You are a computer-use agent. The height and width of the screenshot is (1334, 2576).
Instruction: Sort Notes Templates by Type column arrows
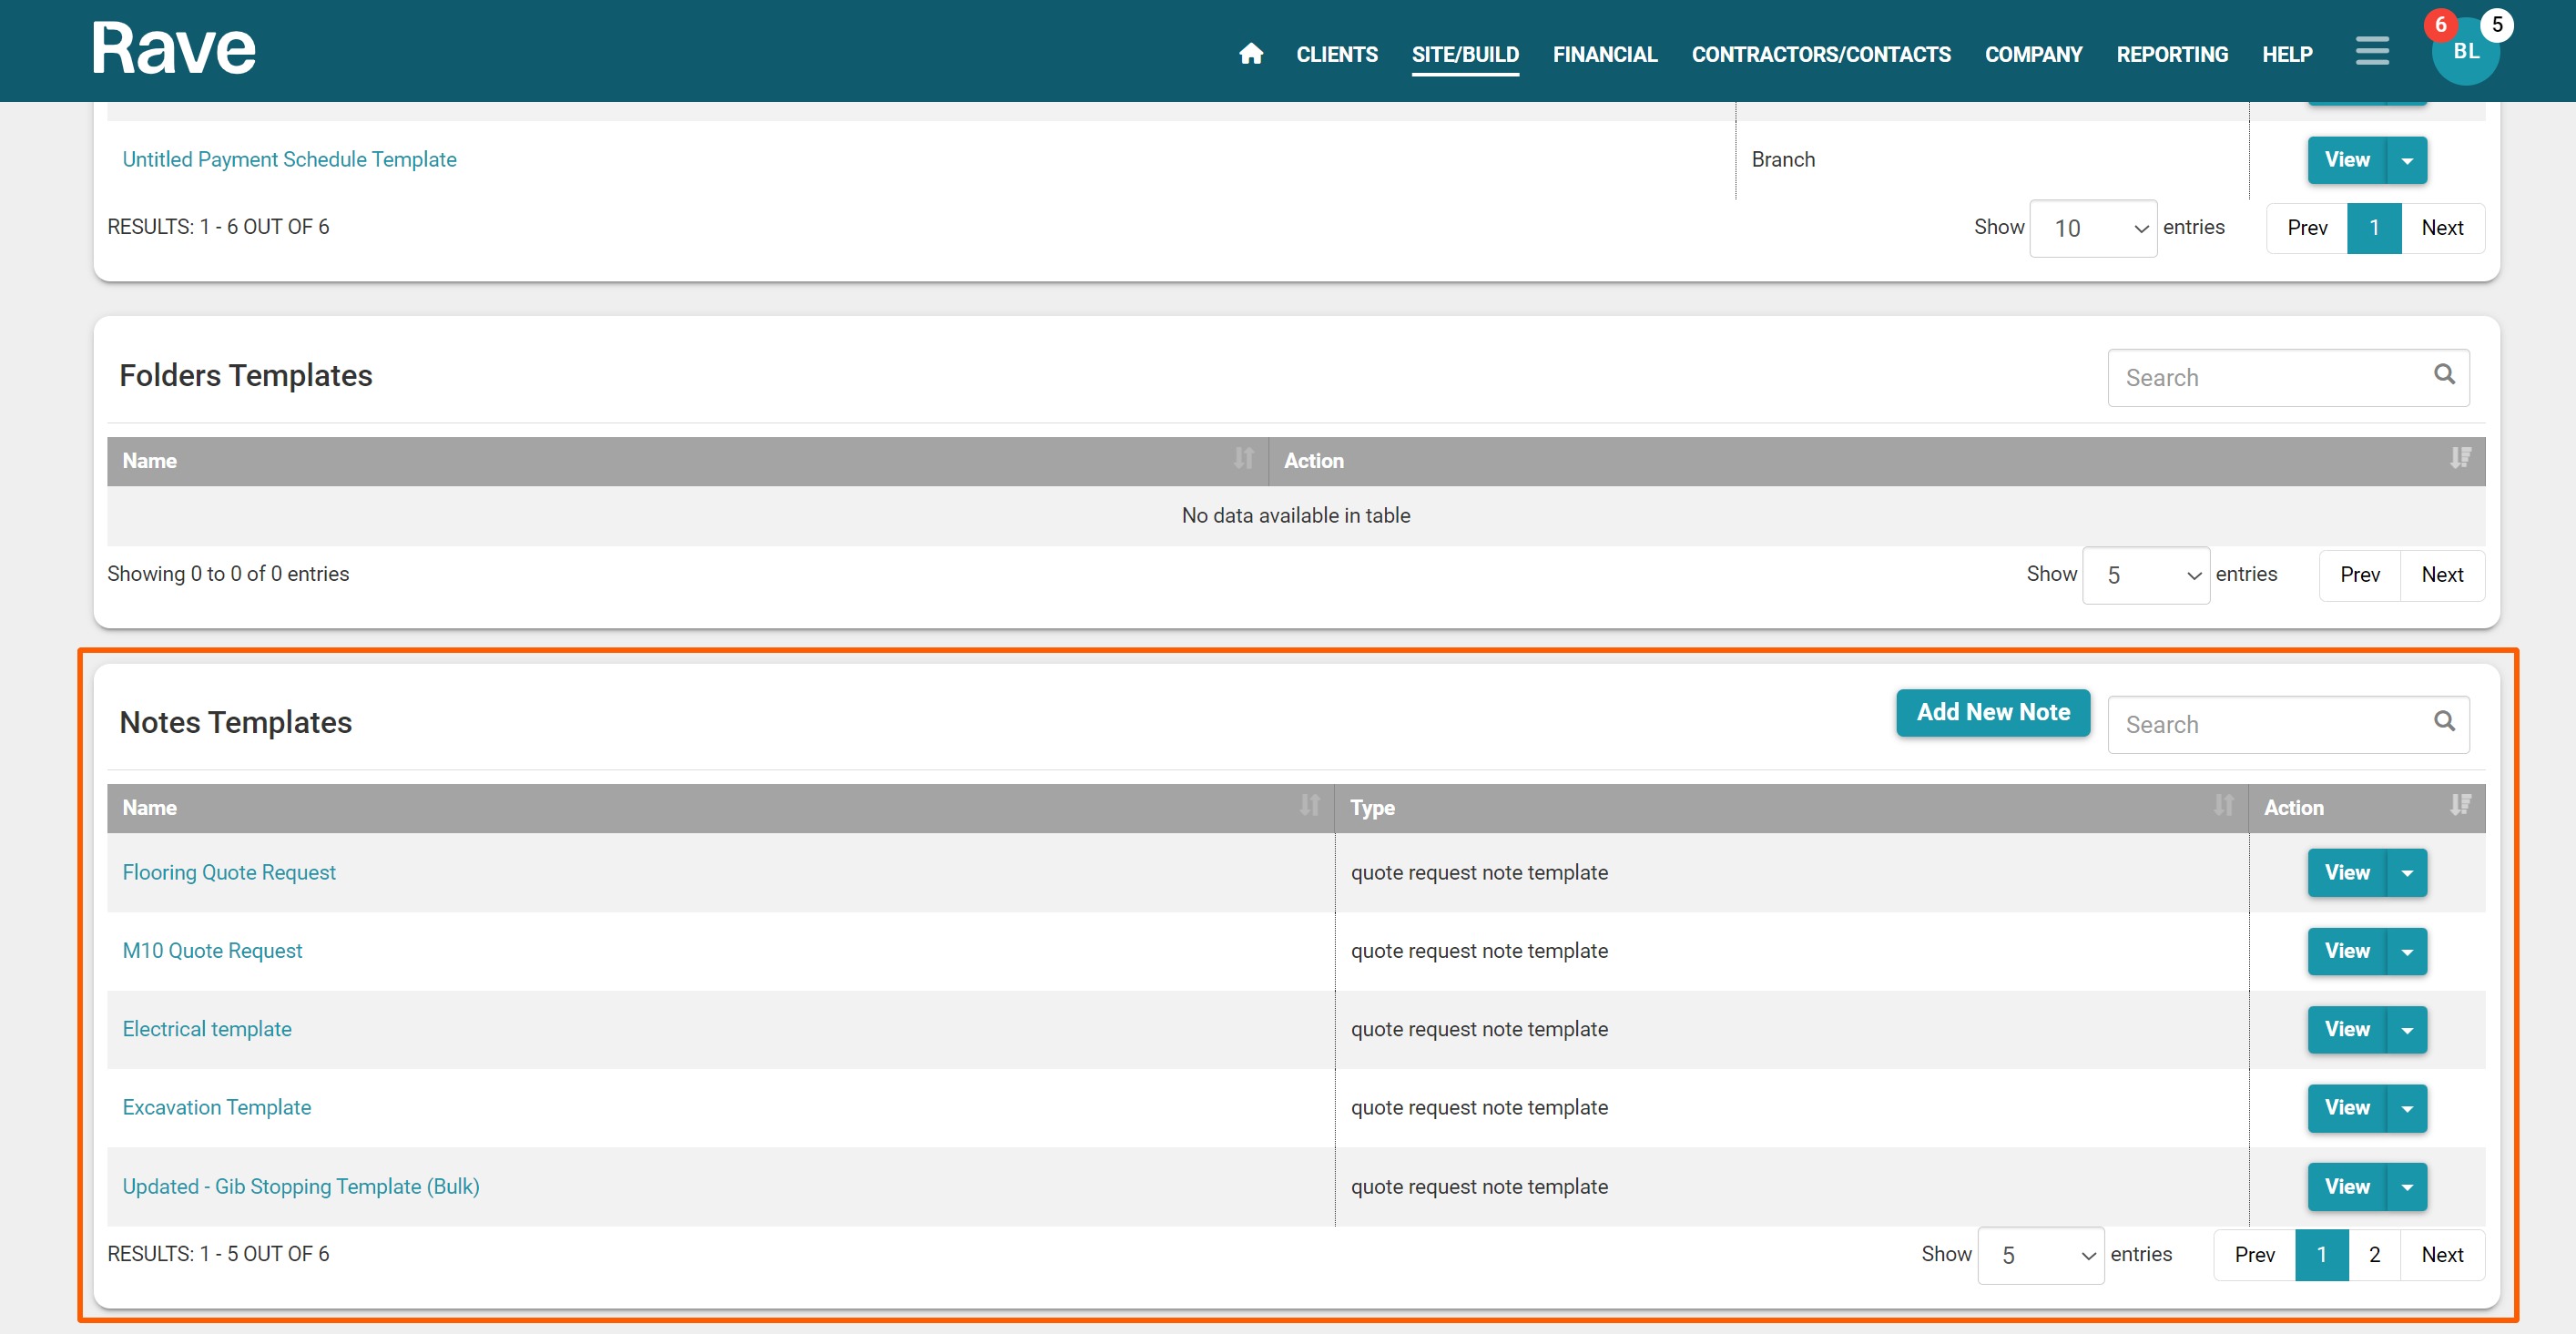(2222, 805)
